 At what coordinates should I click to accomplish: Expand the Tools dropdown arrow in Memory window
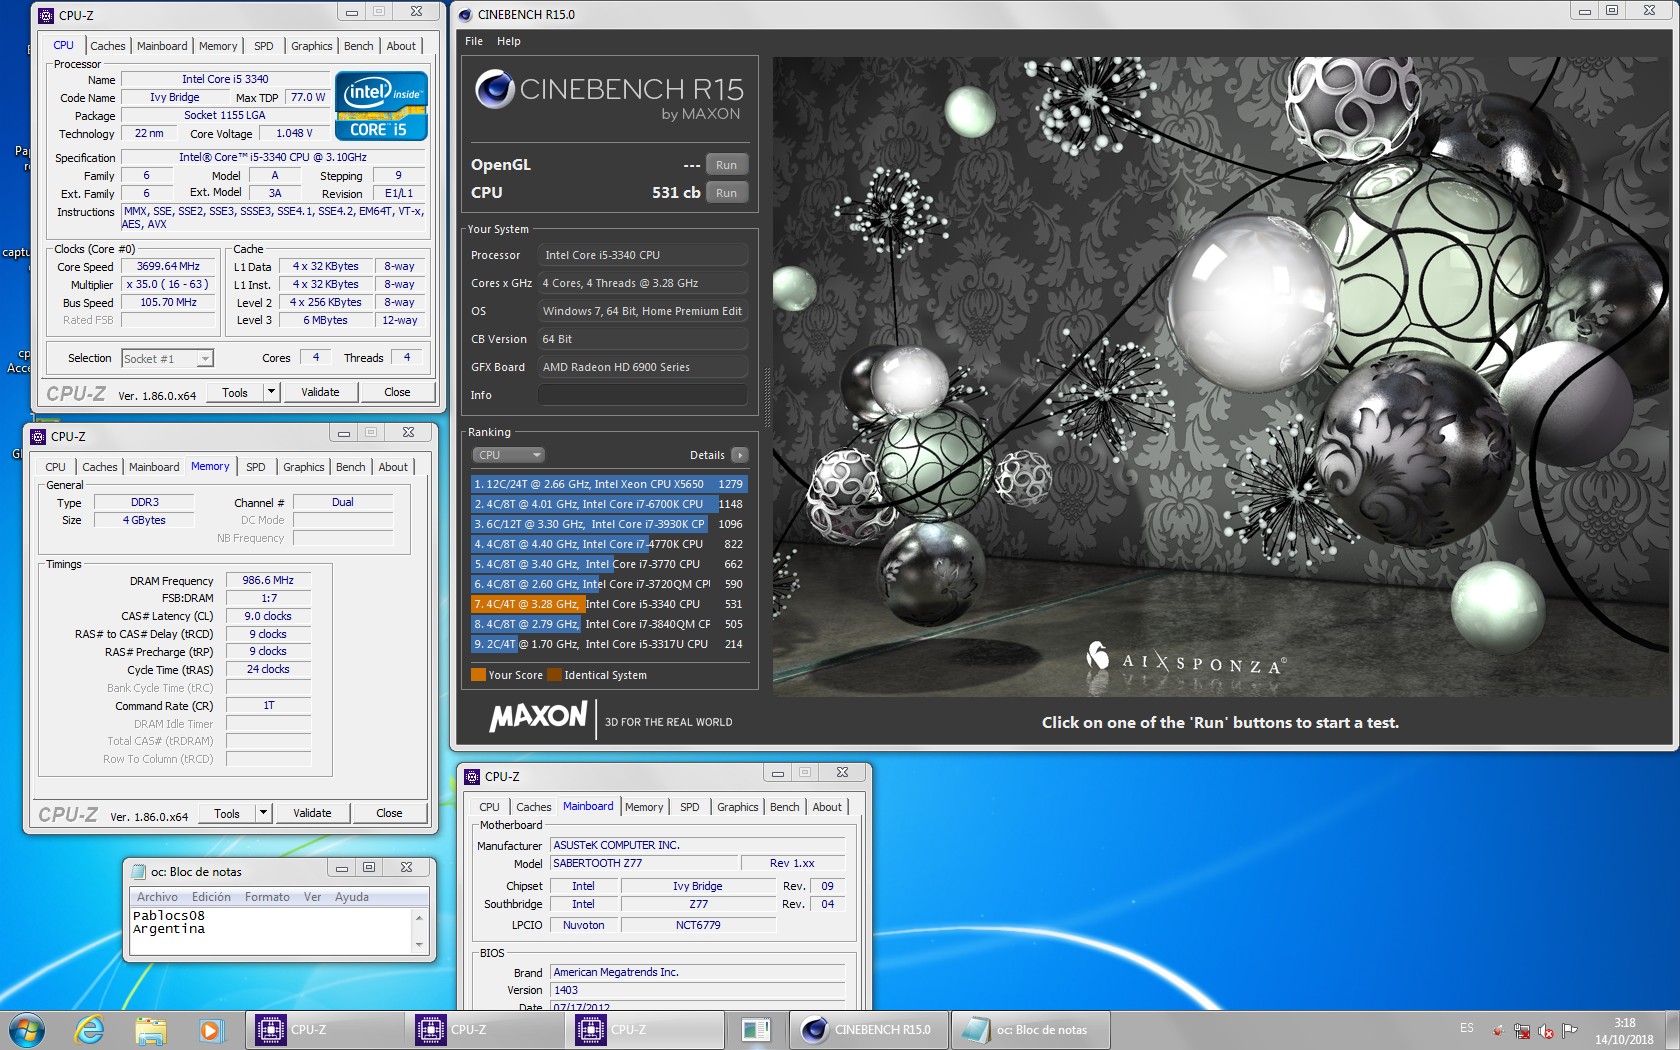(263, 813)
